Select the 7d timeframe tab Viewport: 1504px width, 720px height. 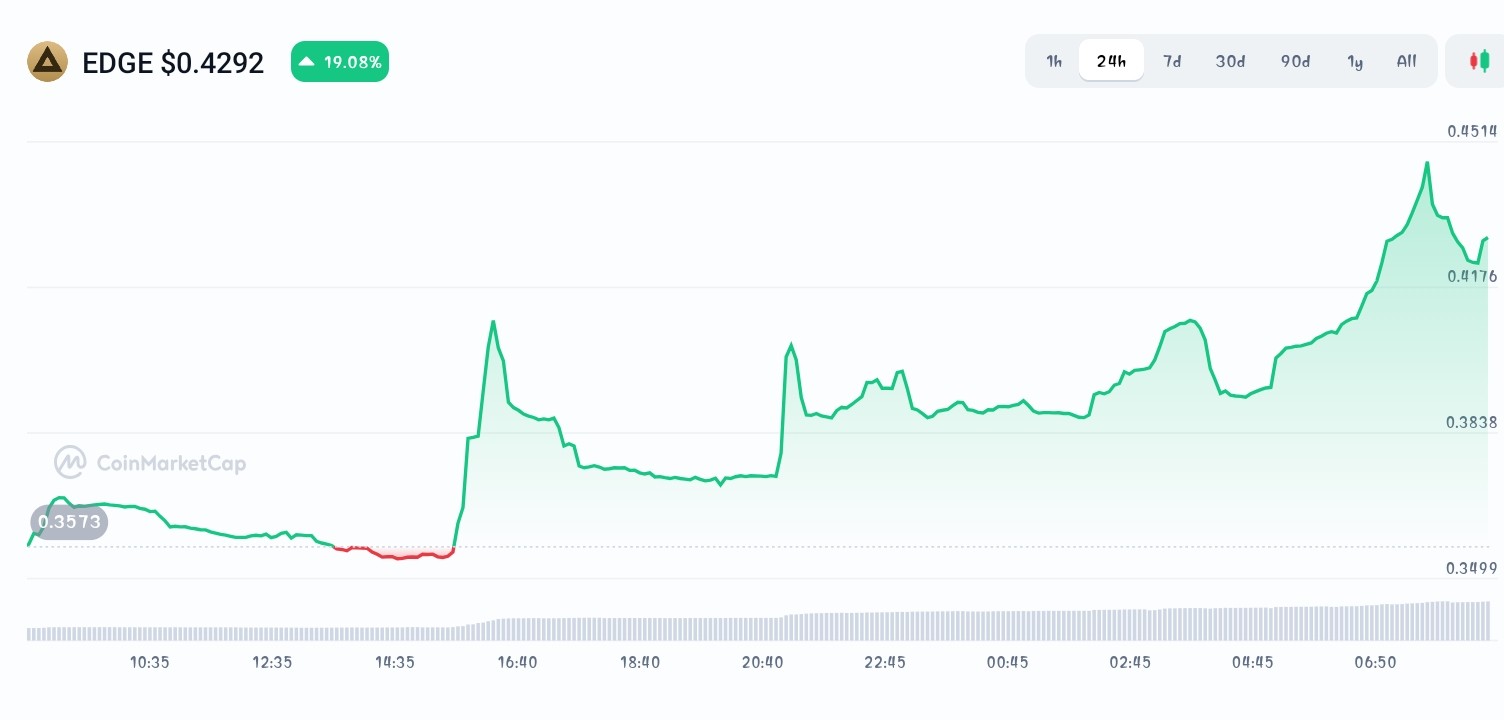tap(1172, 61)
